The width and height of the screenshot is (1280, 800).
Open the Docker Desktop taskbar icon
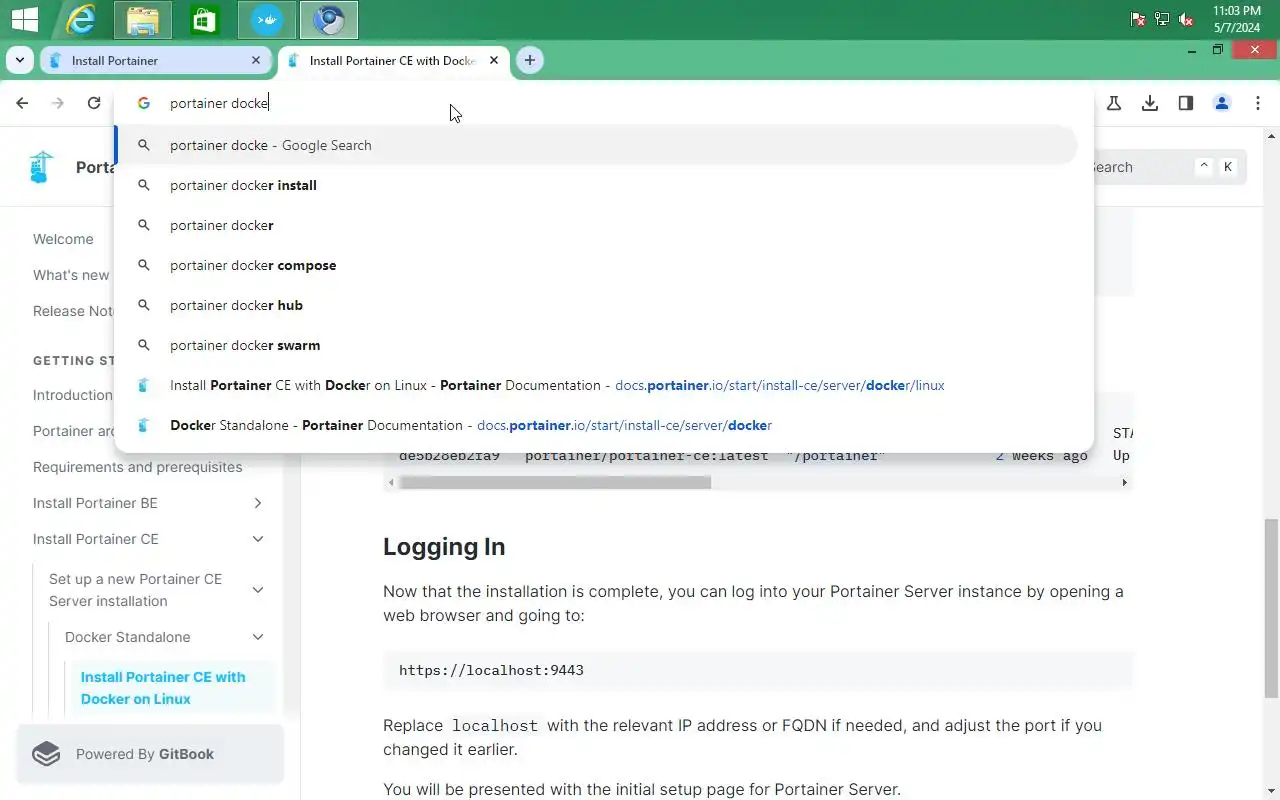click(267, 20)
